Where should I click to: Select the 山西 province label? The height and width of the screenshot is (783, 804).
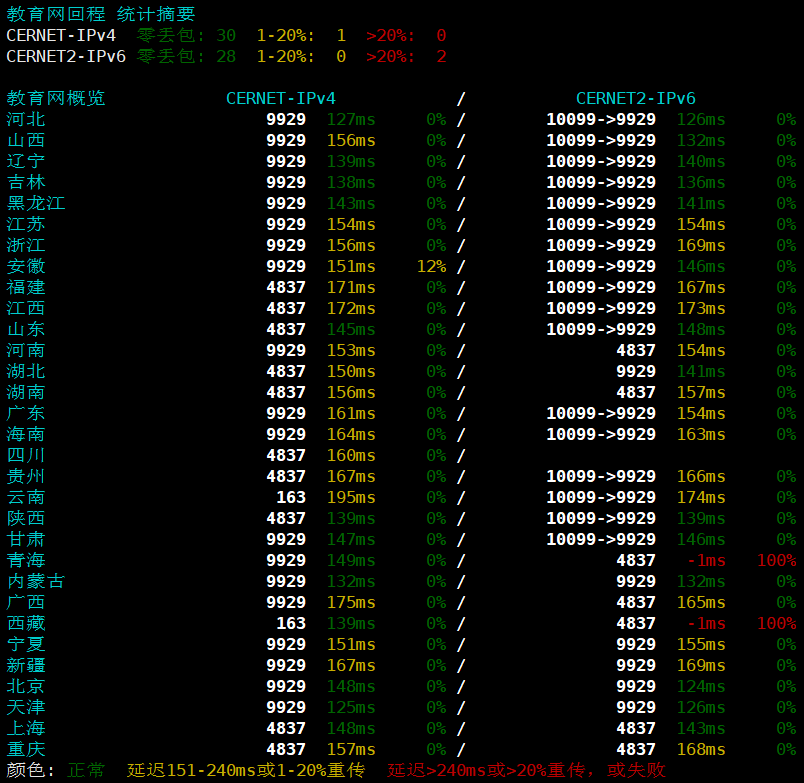point(26,140)
